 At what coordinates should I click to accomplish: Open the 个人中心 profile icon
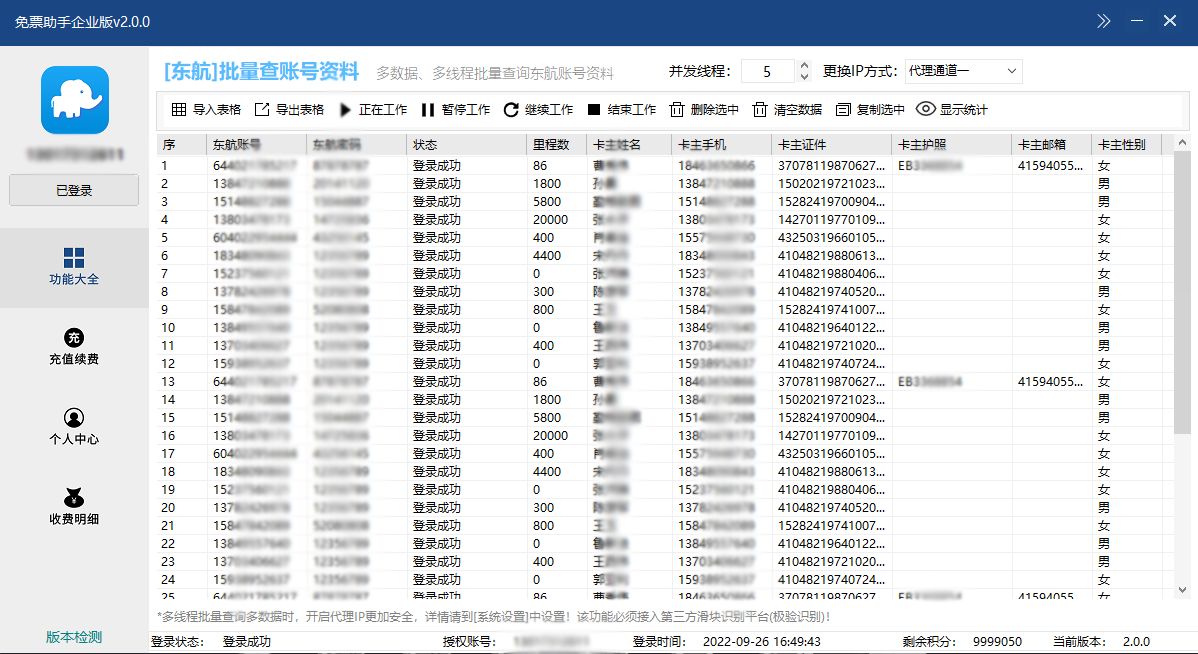click(x=74, y=418)
